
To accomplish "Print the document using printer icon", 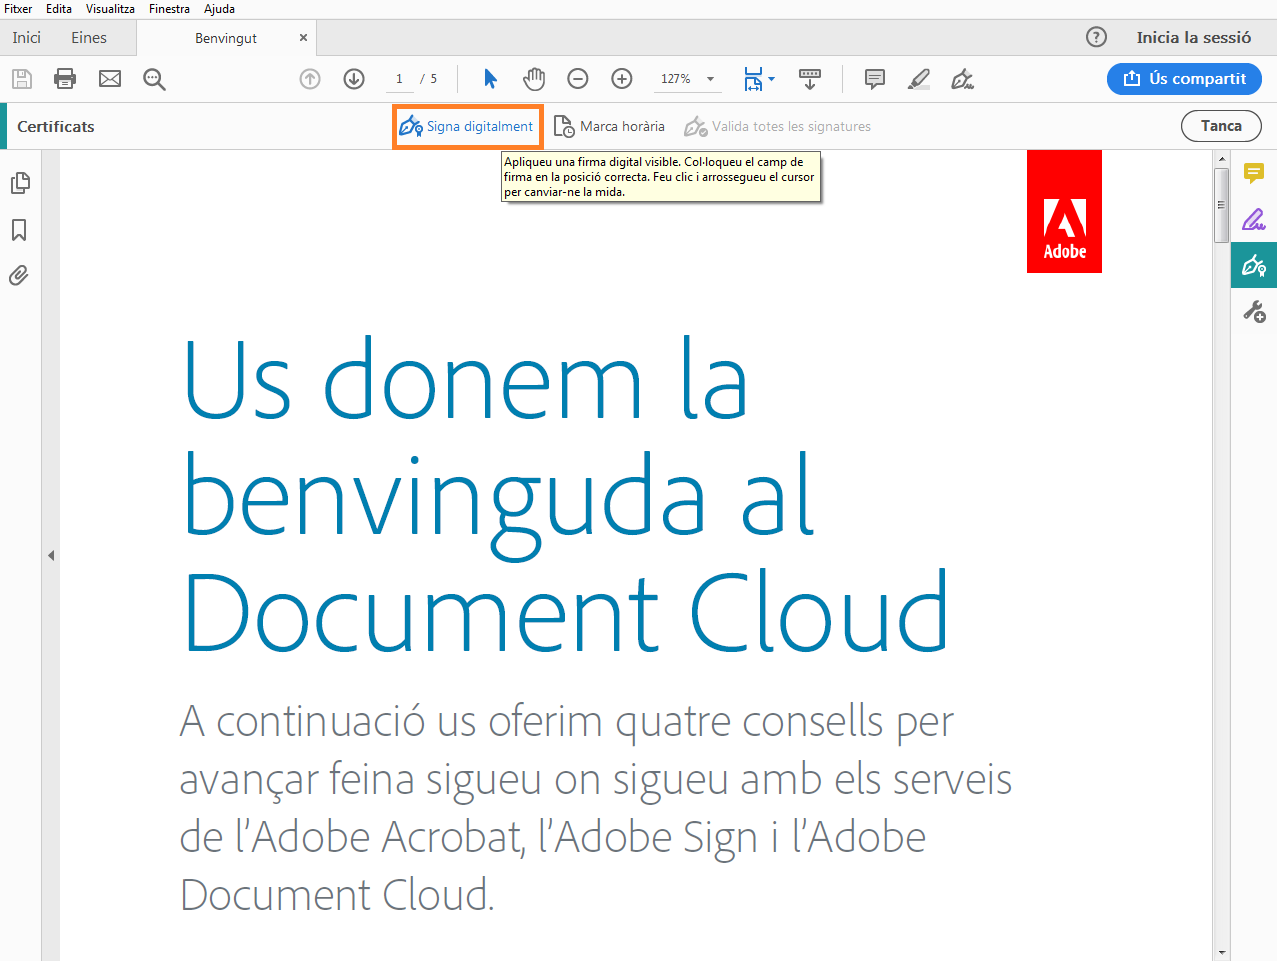I will click(x=65, y=79).
